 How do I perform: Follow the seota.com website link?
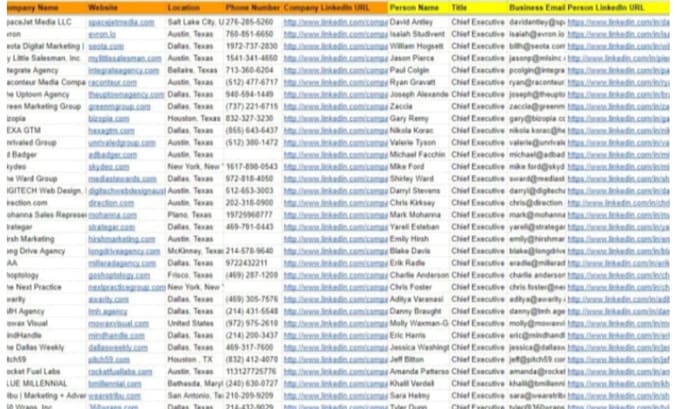pos(106,46)
